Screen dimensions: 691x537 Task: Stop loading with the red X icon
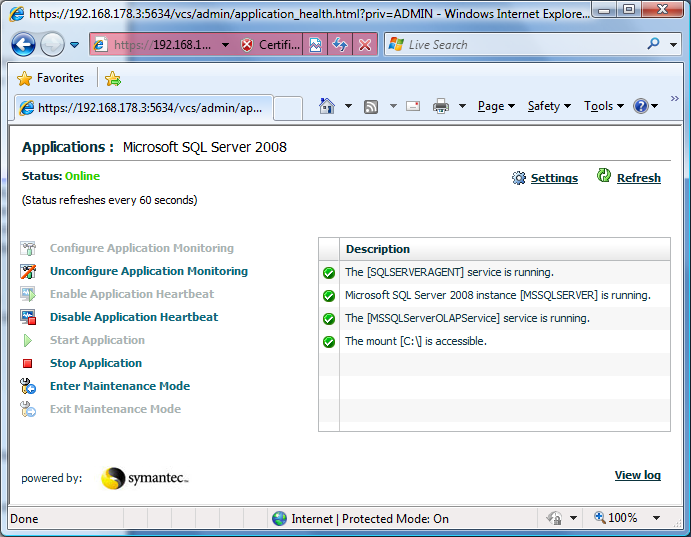point(364,44)
